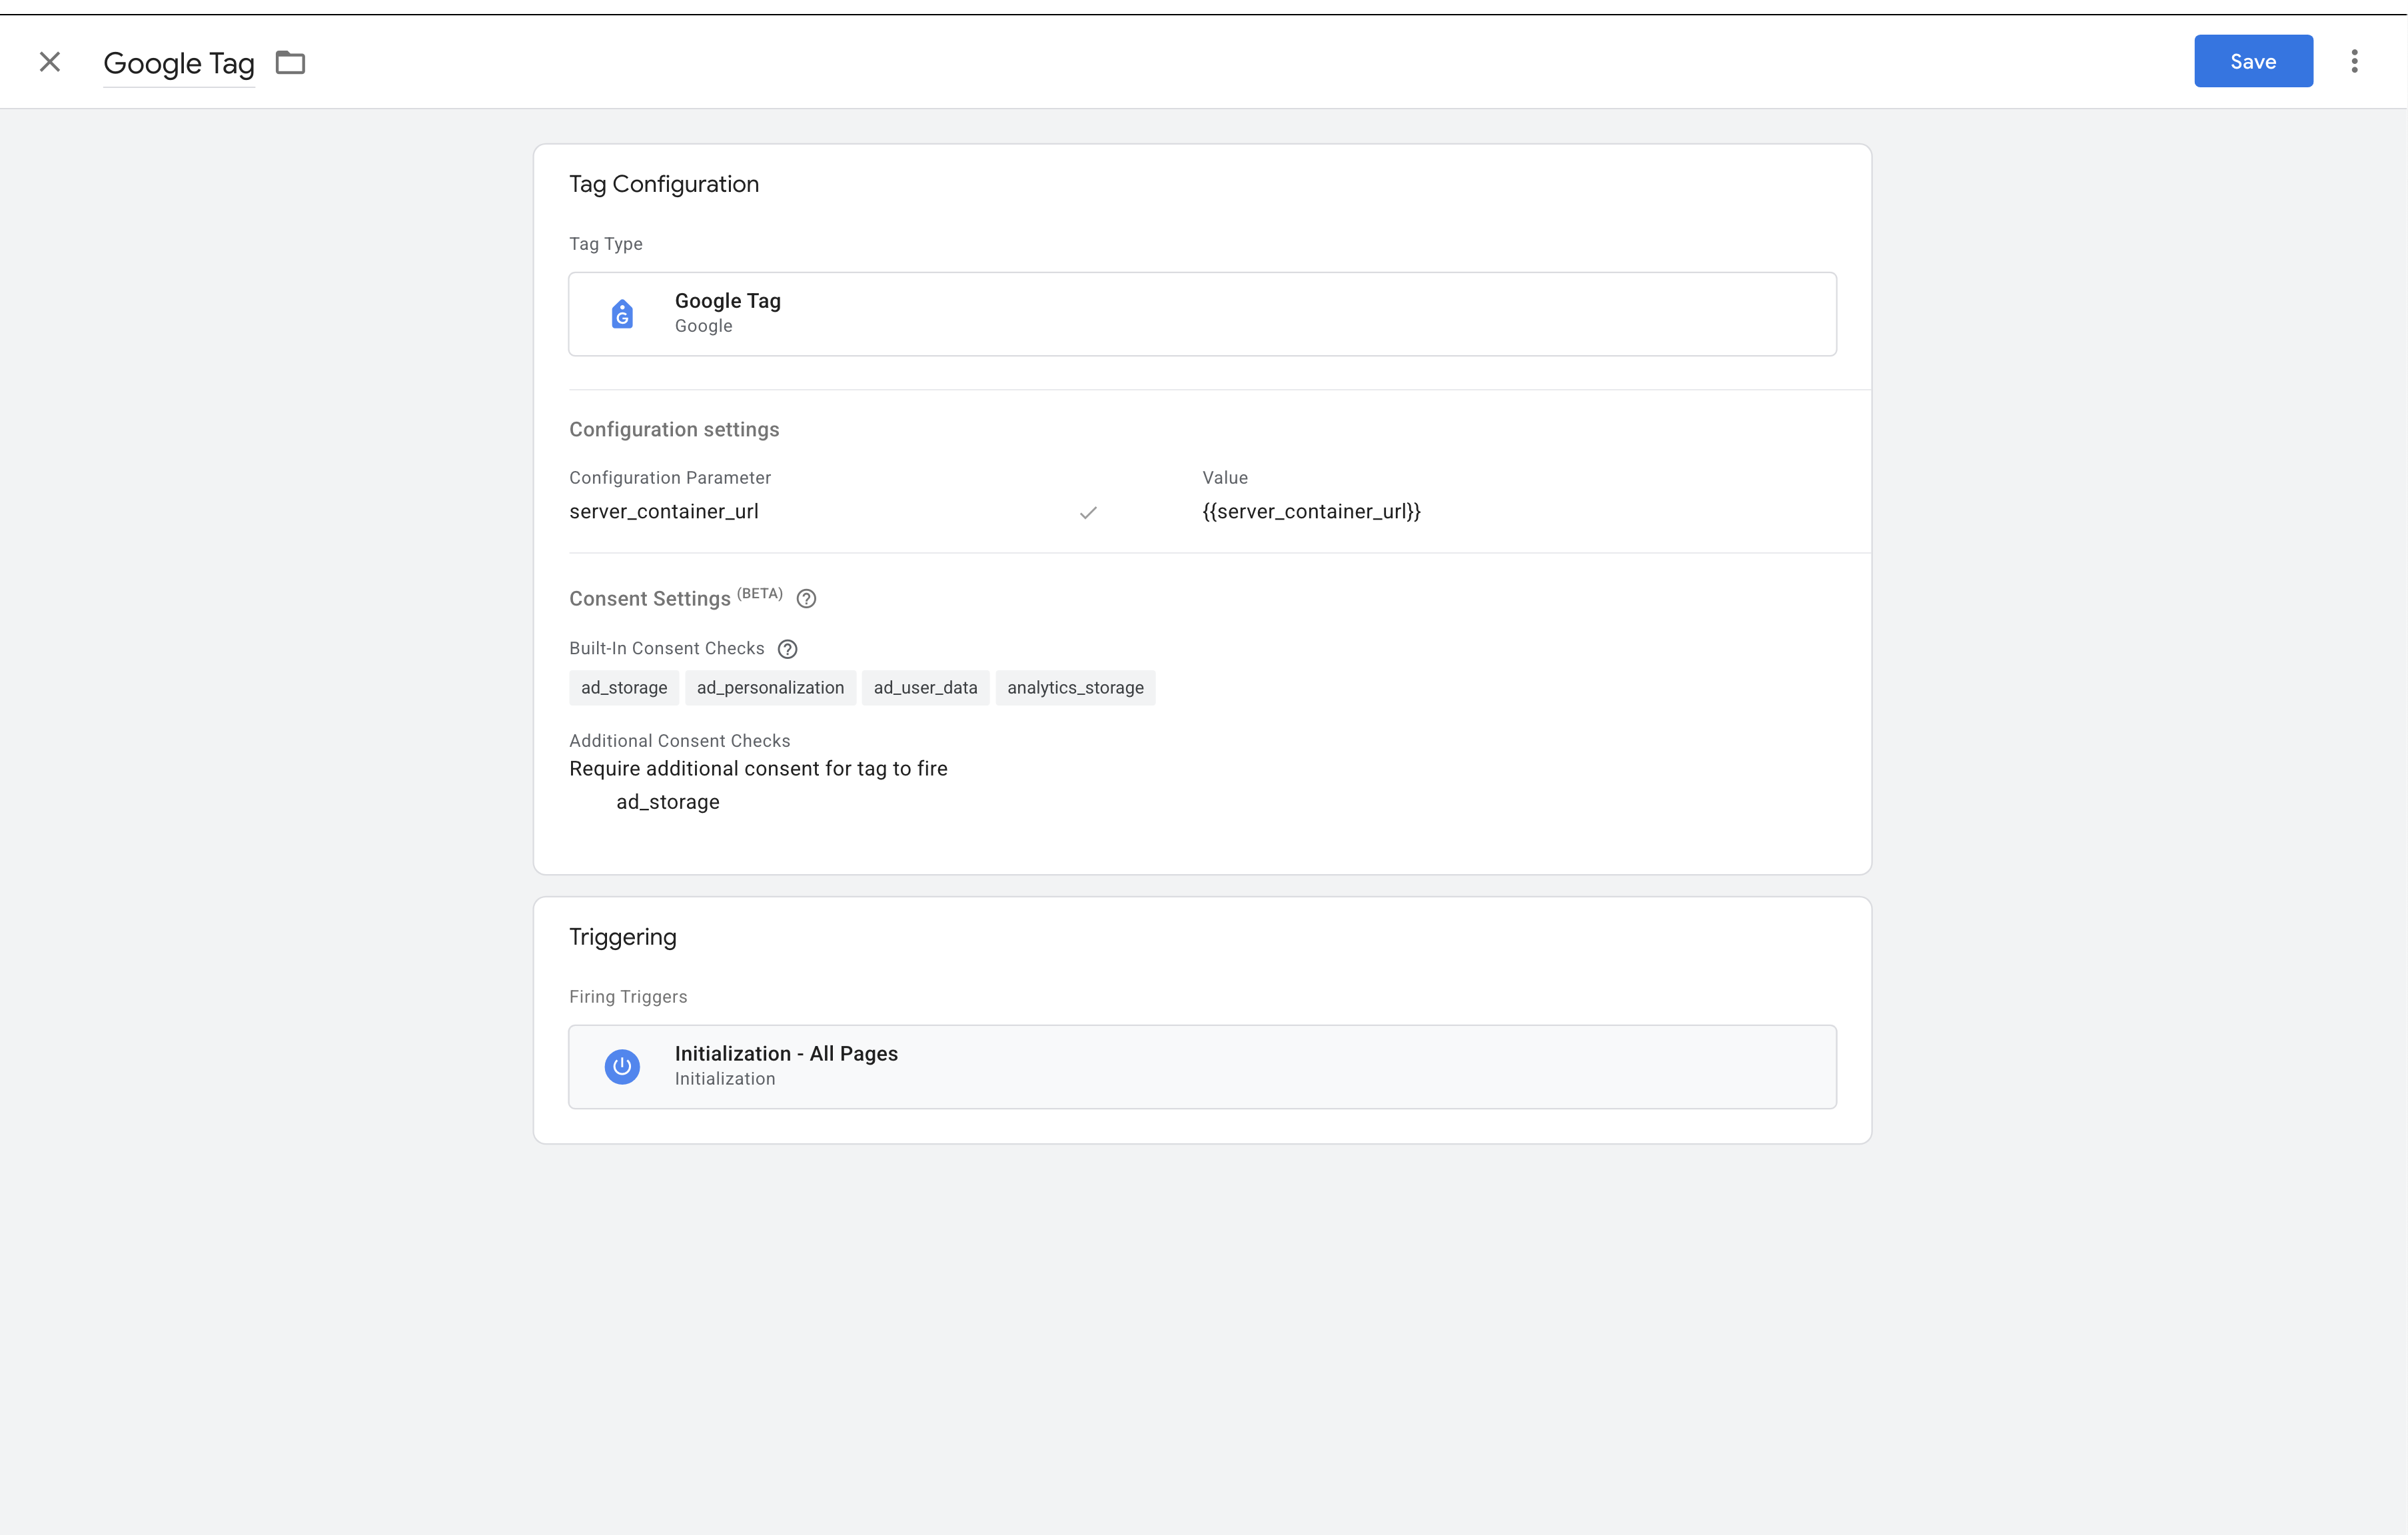Image resolution: width=2408 pixels, height=1535 pixels.
Task: Click the ad_storage consent chip
Action: pyautogui.click(x=624, y=688)
